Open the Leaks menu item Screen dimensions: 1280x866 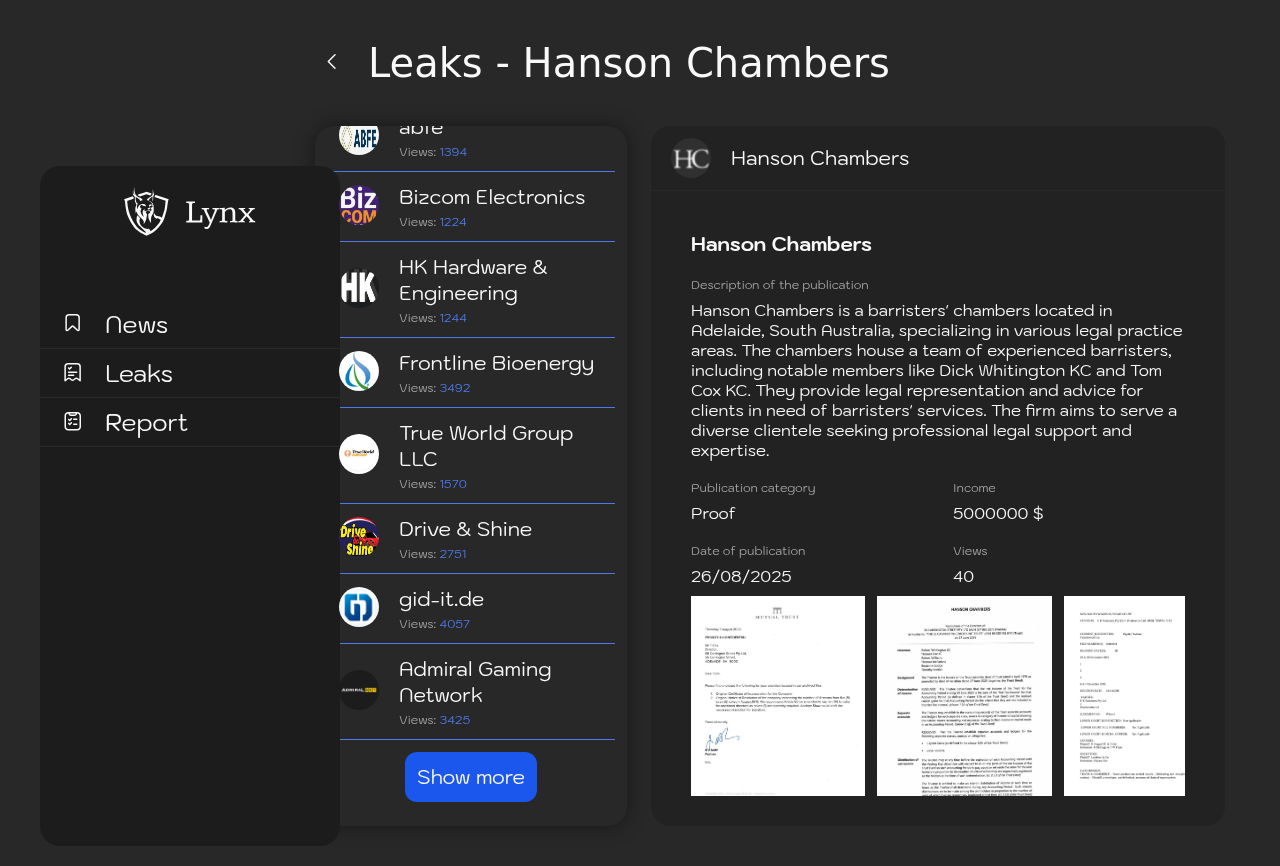(190, 373)
